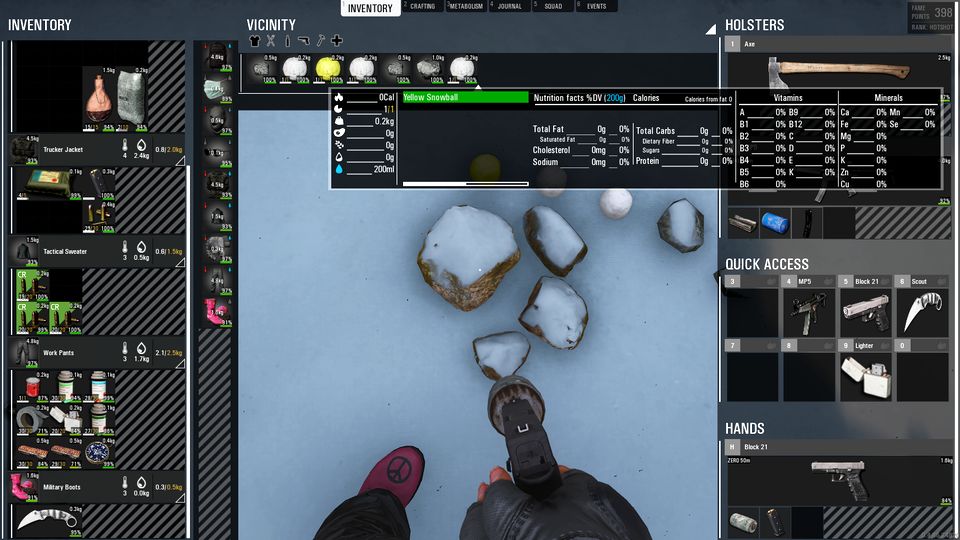Viewport: 960px width, 540px height.
Task: Select Scout knife in quick access slot 6
Action: [x=922, y=312]
